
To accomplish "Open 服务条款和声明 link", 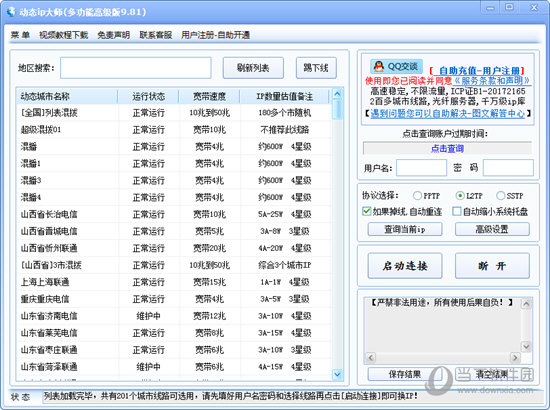I will pos(491,81).
